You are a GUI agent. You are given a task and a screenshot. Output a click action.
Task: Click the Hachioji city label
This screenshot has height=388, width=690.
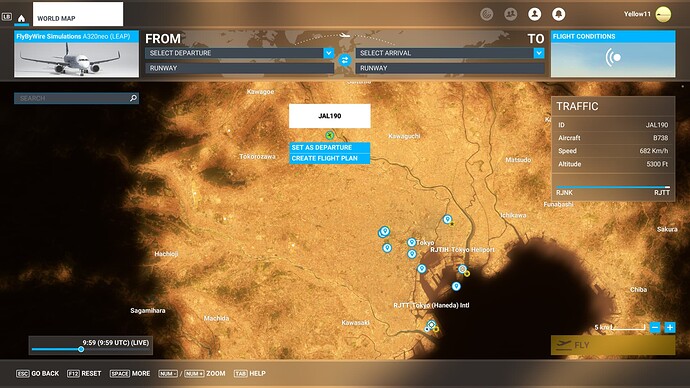click(166, 254)
